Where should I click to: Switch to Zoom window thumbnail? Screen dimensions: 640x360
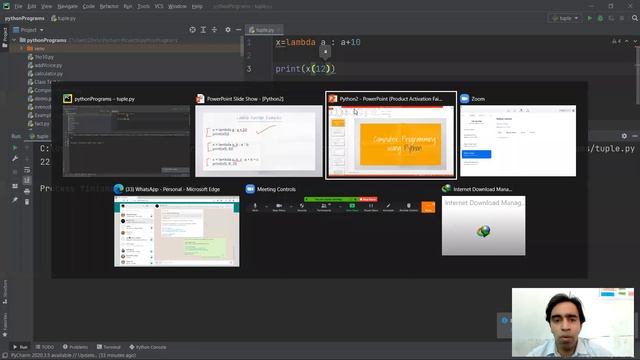click(x=518, y=141)
